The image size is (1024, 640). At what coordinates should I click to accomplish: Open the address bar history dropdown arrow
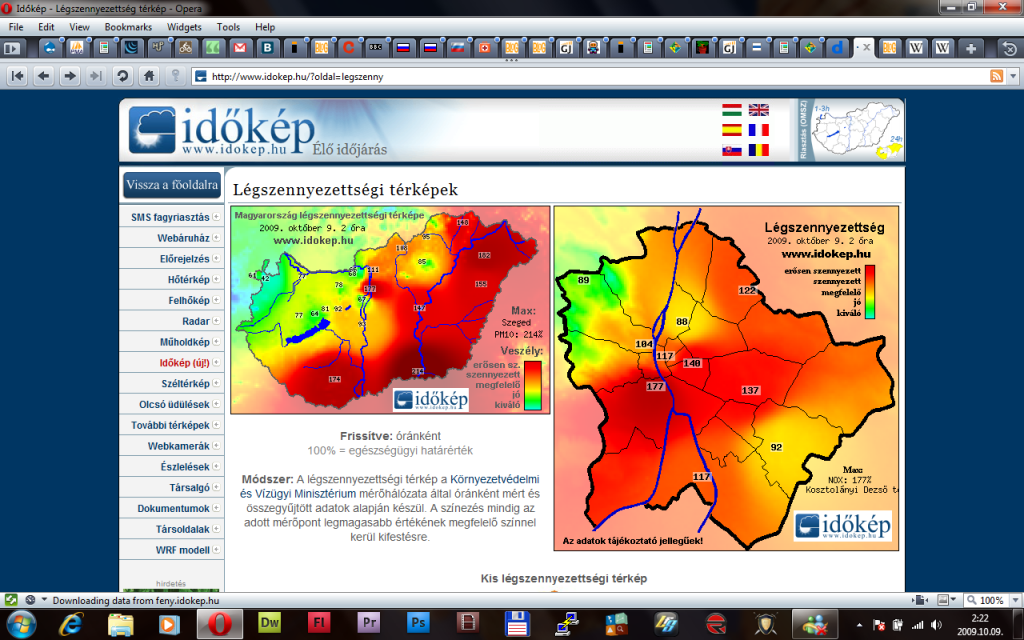click(x=1012, y=76)
